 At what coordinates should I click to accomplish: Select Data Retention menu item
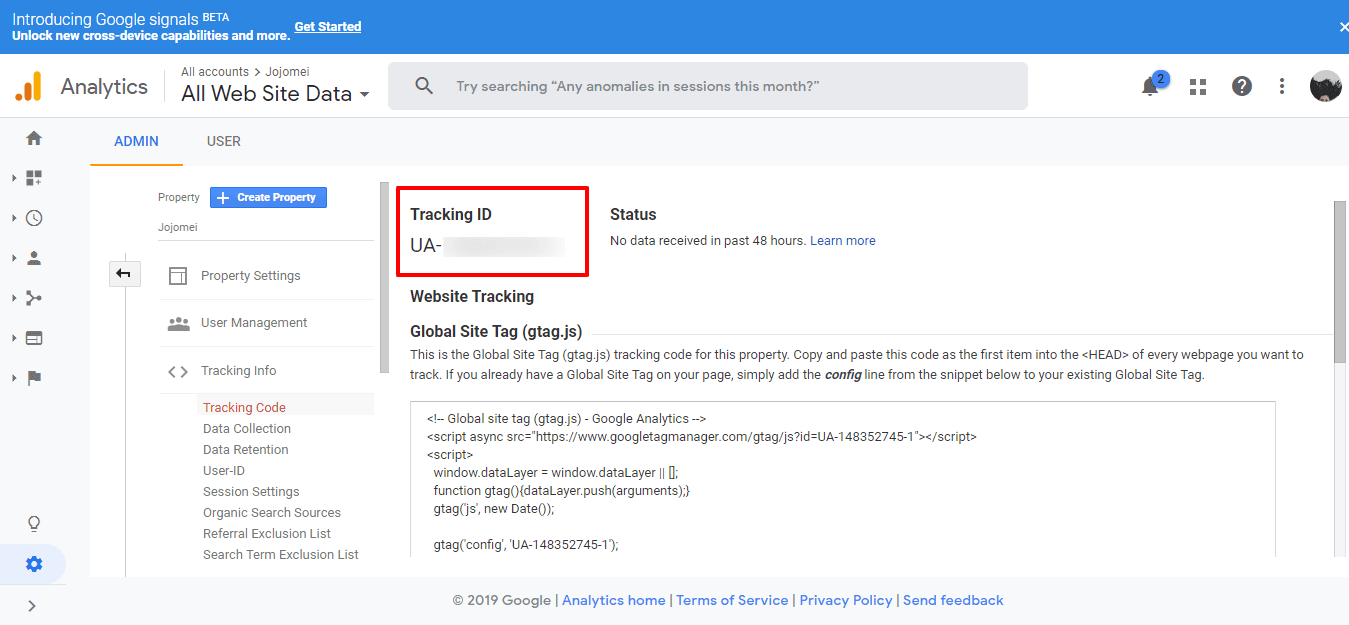(246, 449)
